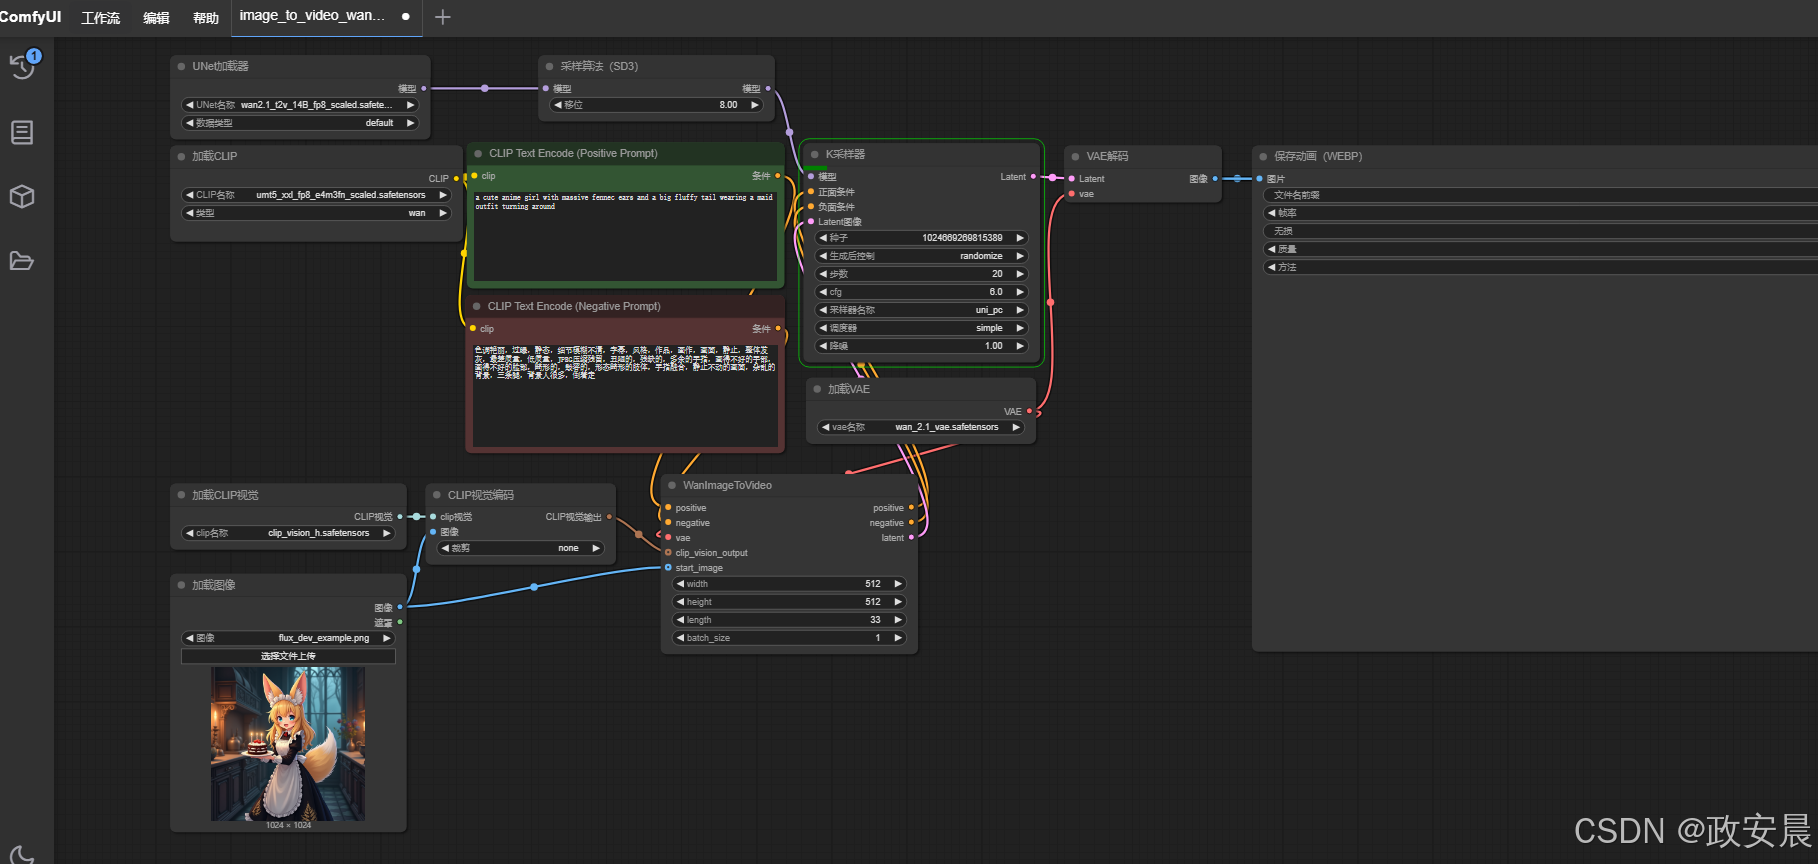Screen dimensions: 1818x864
Task: Click VAE解码 图像 output socket
Action: click(x=1215, y=179)
